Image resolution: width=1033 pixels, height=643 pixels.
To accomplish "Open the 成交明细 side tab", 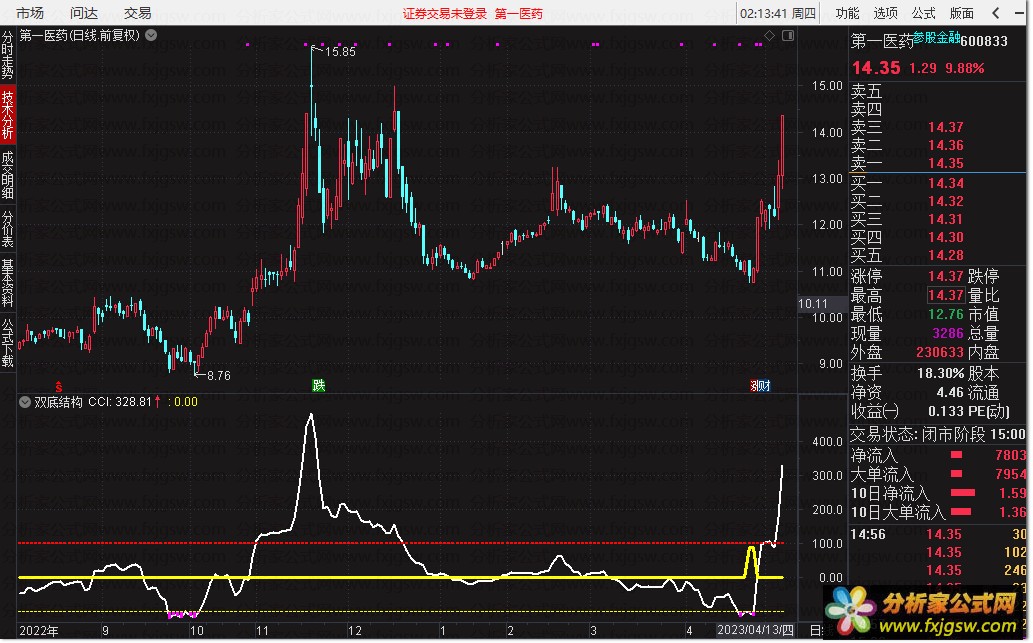I will coord(7,175).
